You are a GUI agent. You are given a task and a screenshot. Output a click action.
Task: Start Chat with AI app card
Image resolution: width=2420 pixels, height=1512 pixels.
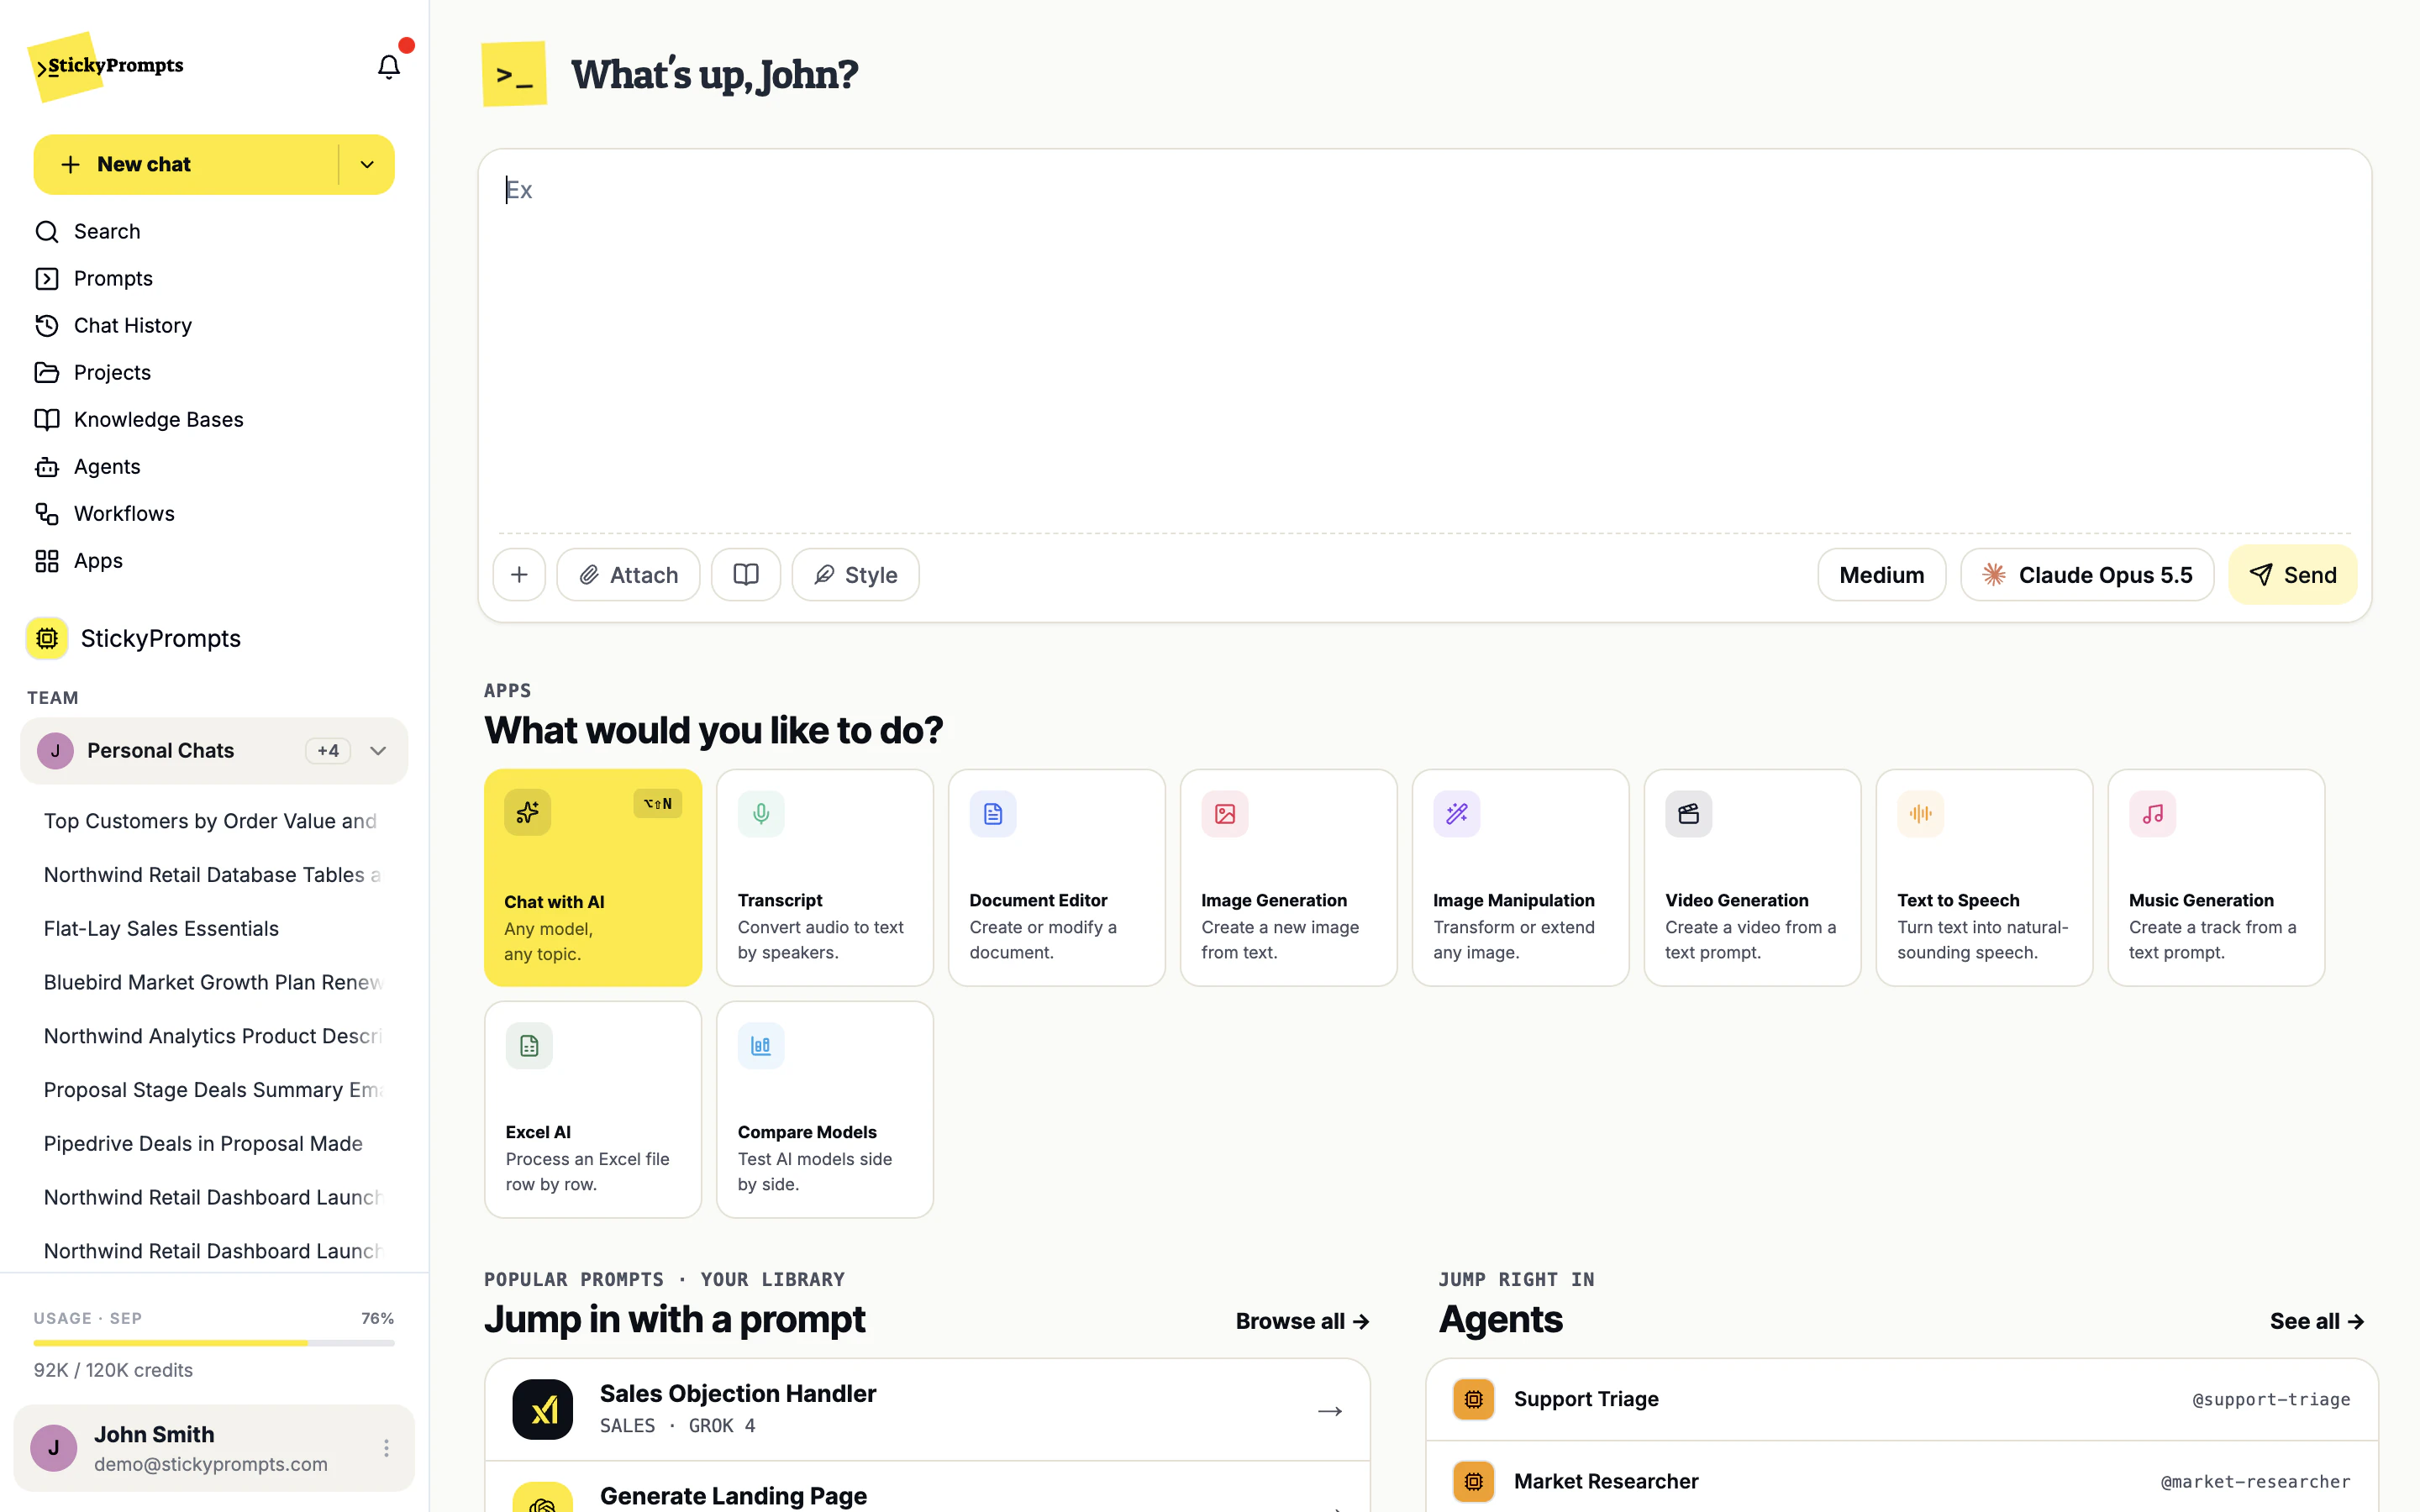point(593,878)
